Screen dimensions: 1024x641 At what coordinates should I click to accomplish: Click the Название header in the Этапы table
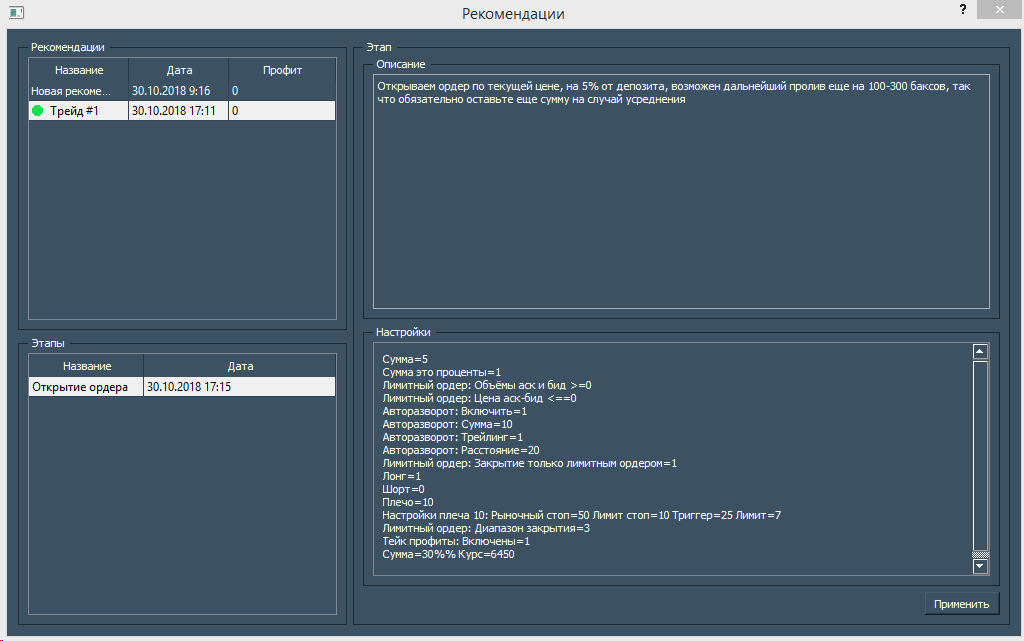[86, 366]
